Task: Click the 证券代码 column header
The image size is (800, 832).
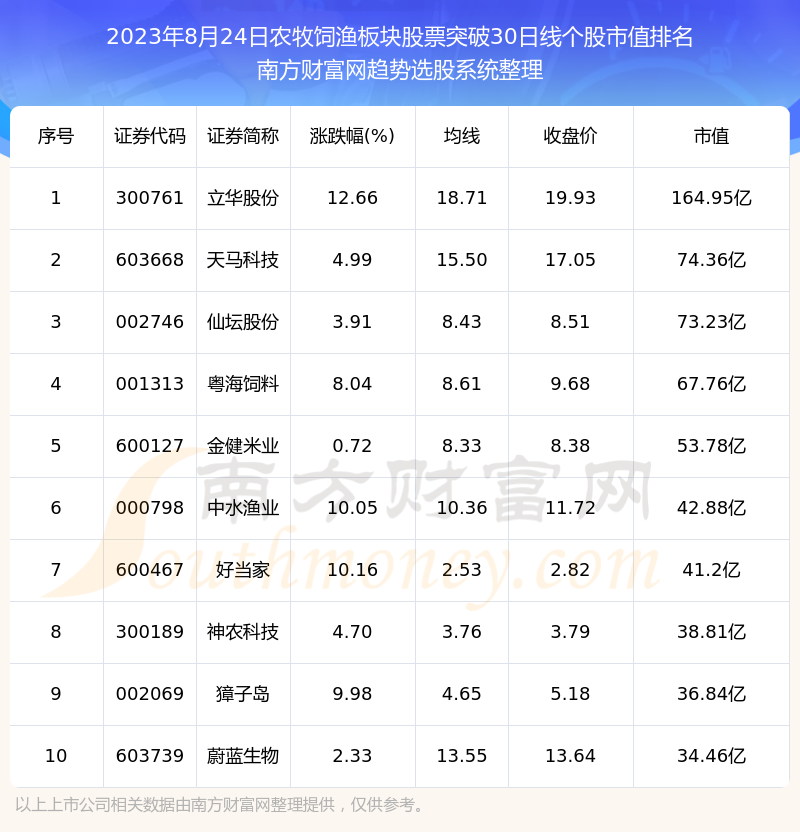Action: tap(150, 136)
